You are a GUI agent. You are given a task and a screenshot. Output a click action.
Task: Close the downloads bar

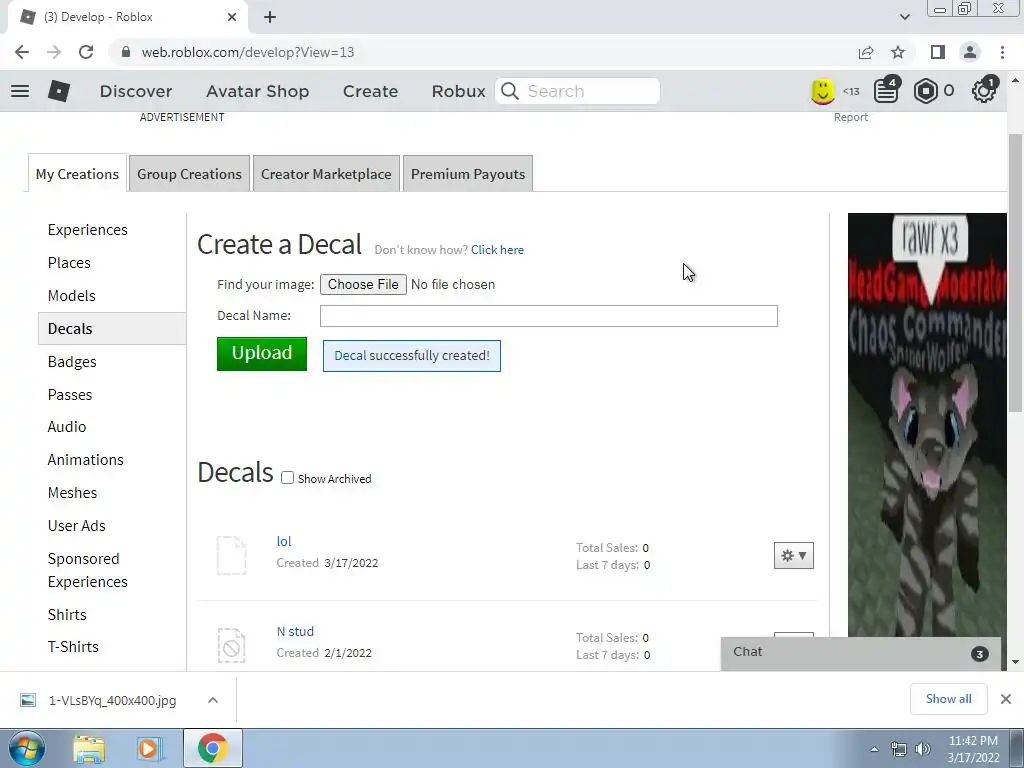[x=1006, y=699]
